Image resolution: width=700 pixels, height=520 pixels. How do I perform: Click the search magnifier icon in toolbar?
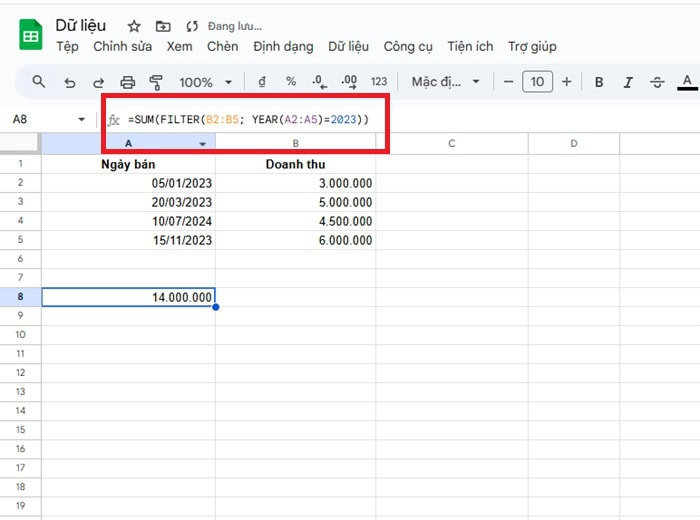(39, 82)
